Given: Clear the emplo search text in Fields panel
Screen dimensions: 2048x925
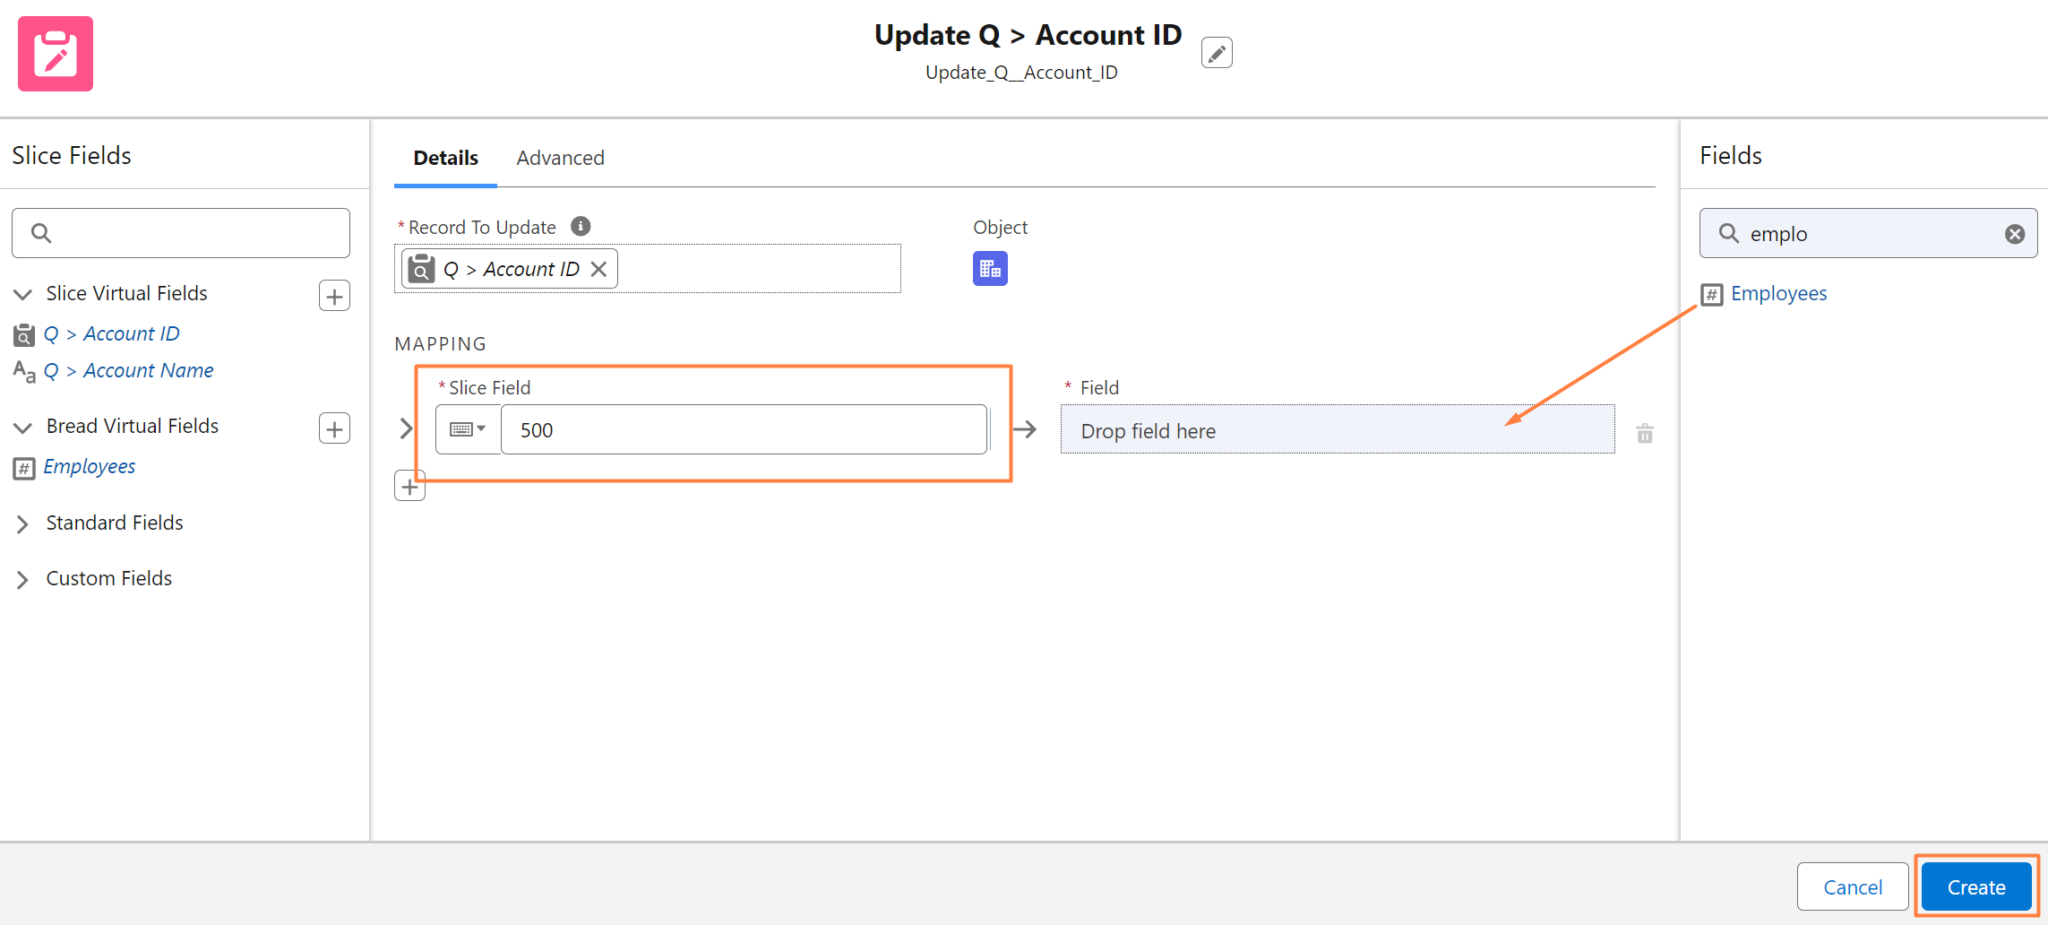Looking at the screenshot, I should (2014, 233).
